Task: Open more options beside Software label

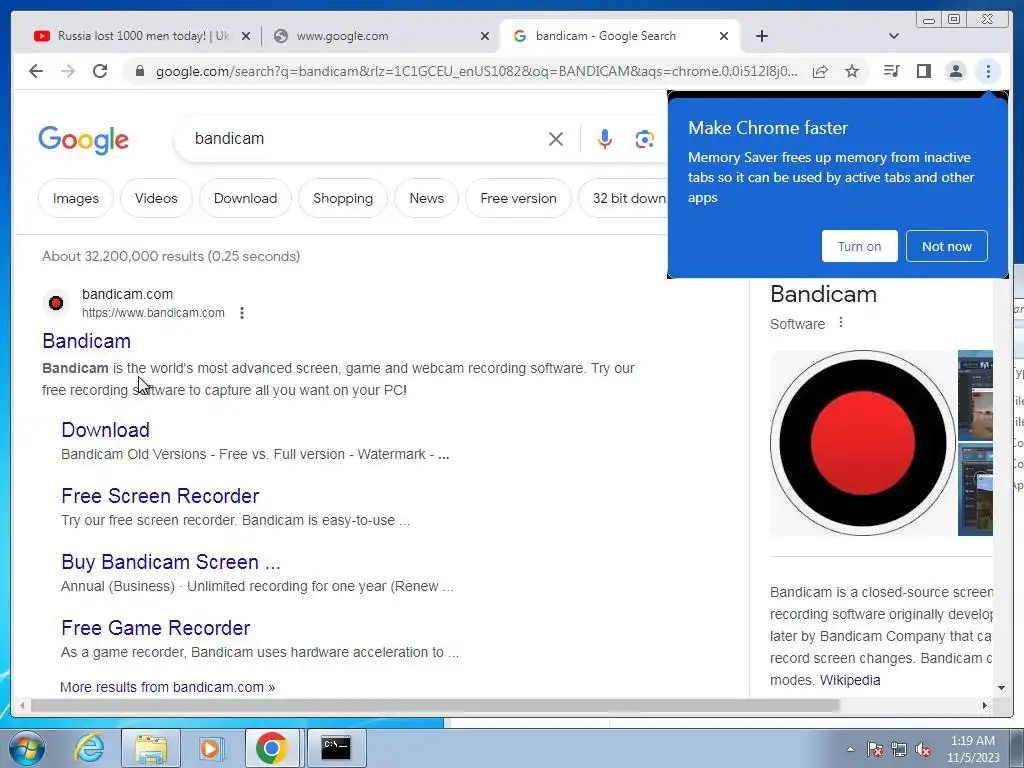Action: tap(841, 323)
